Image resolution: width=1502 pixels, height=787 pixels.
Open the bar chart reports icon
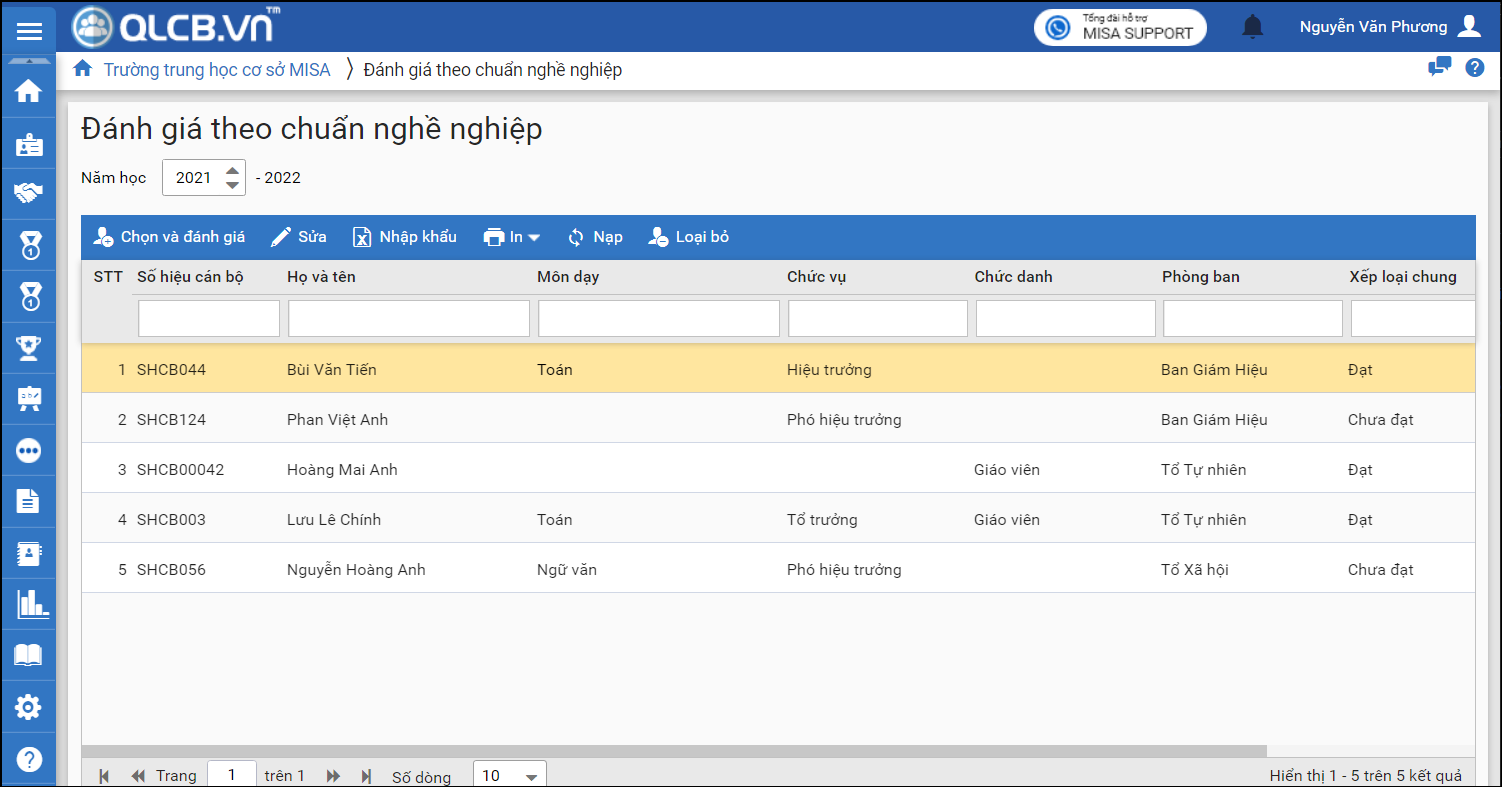point(31,603)
